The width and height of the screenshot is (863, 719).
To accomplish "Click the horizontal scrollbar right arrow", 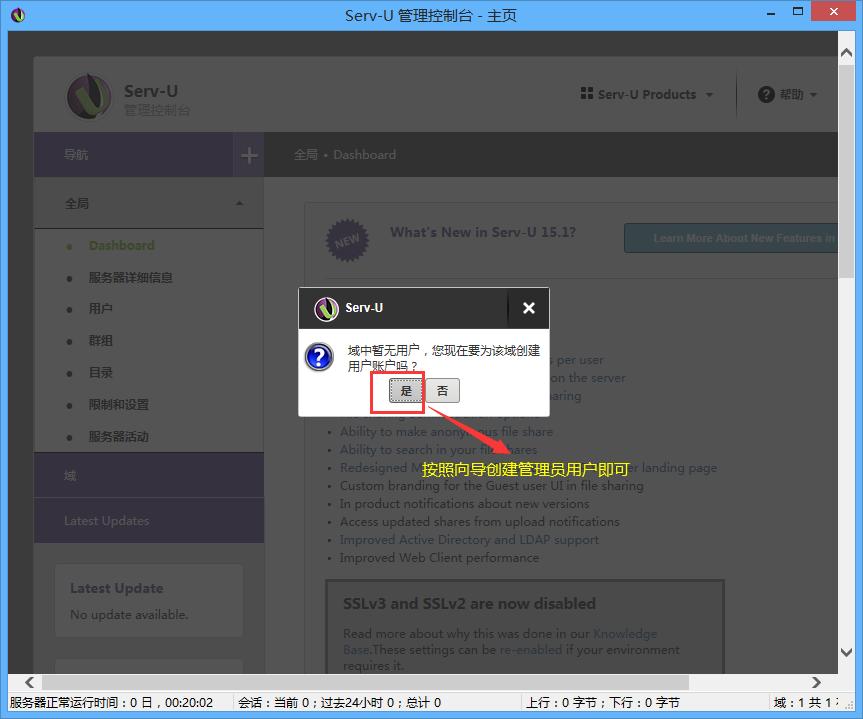I will pos(816,683).
